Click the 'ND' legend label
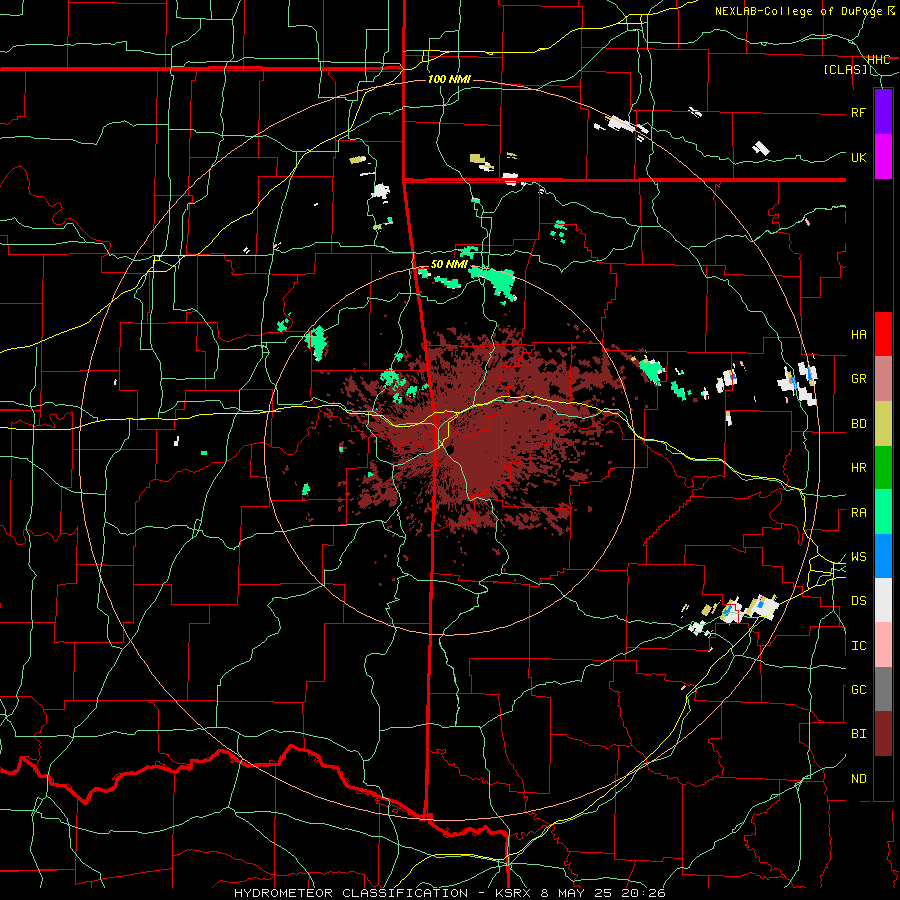 click(858, 779)
